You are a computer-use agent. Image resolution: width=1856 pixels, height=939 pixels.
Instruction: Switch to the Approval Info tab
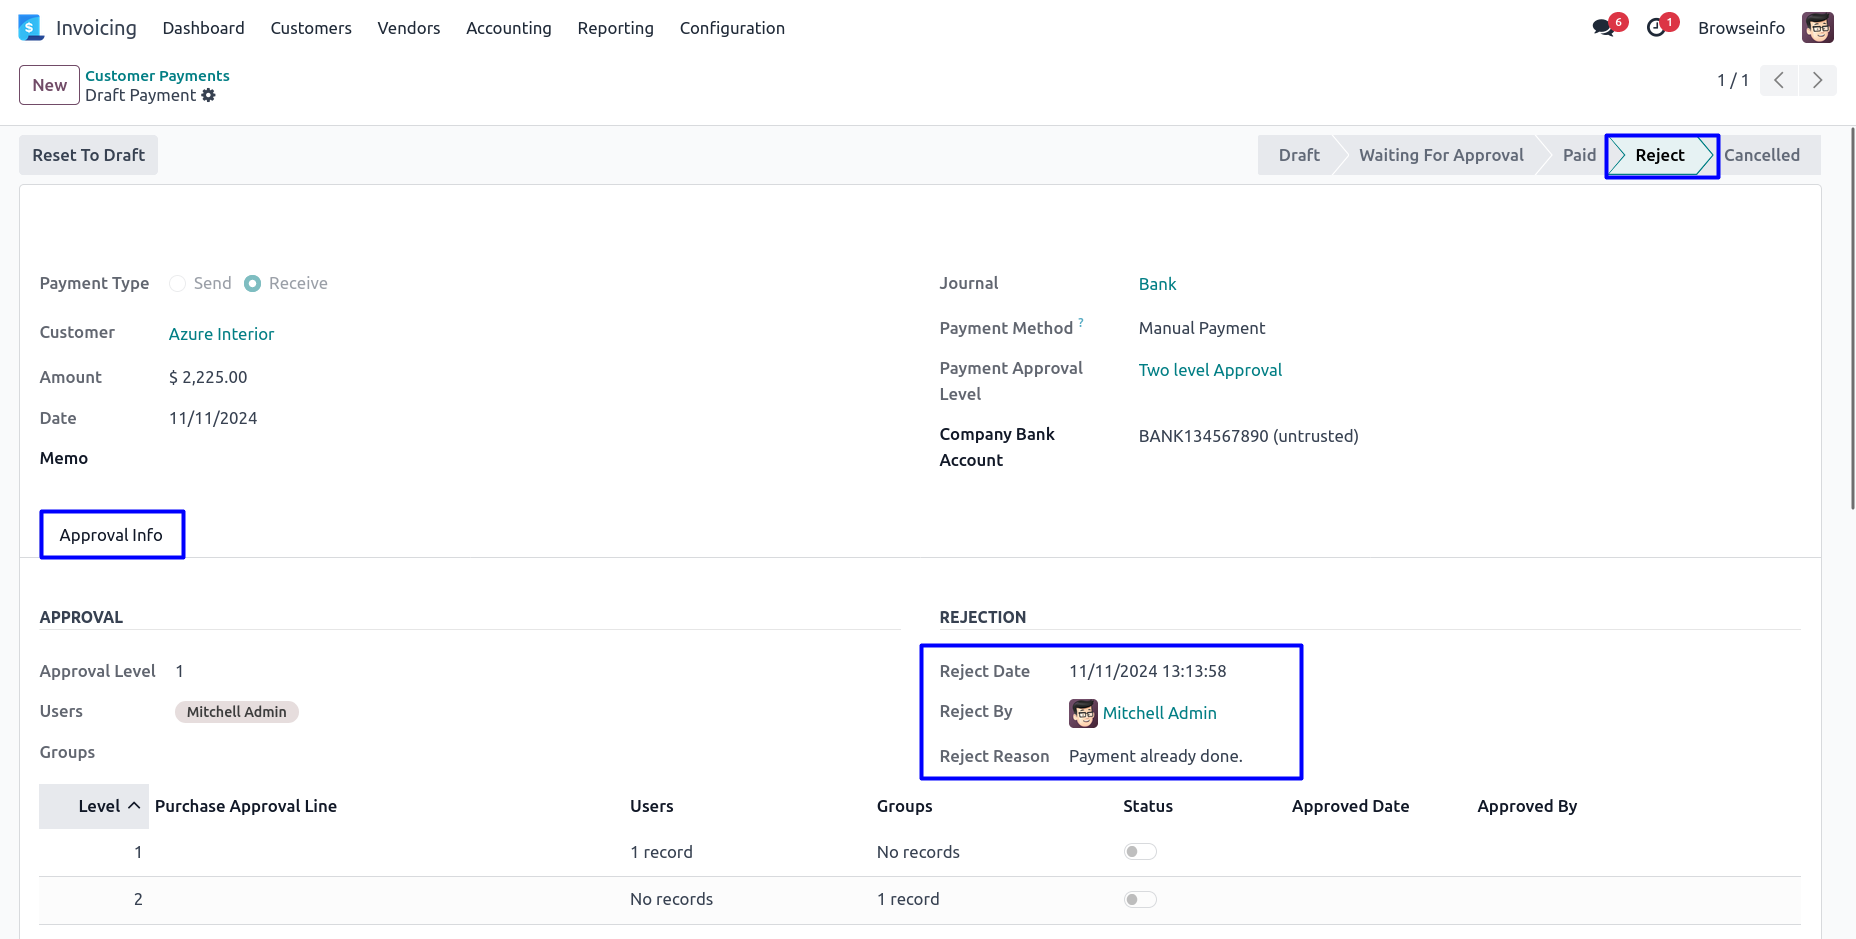pyautogui.click(x=111, y=535)
